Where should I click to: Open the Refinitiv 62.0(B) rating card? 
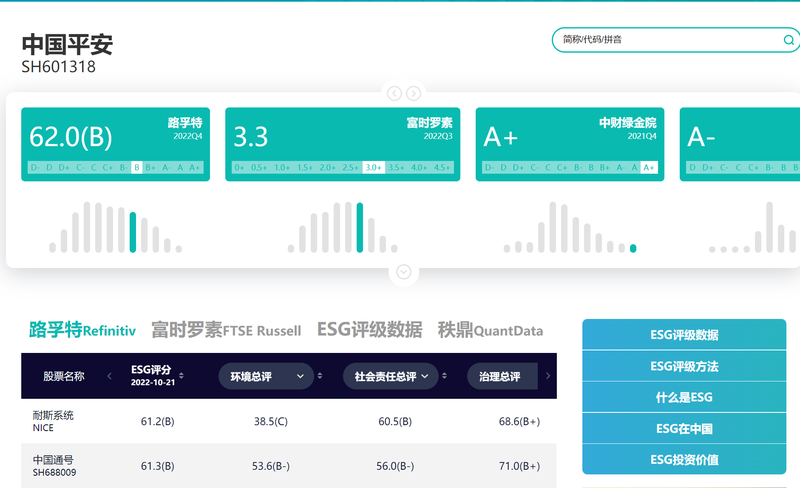pyautogui.click(x=115, y=144)
